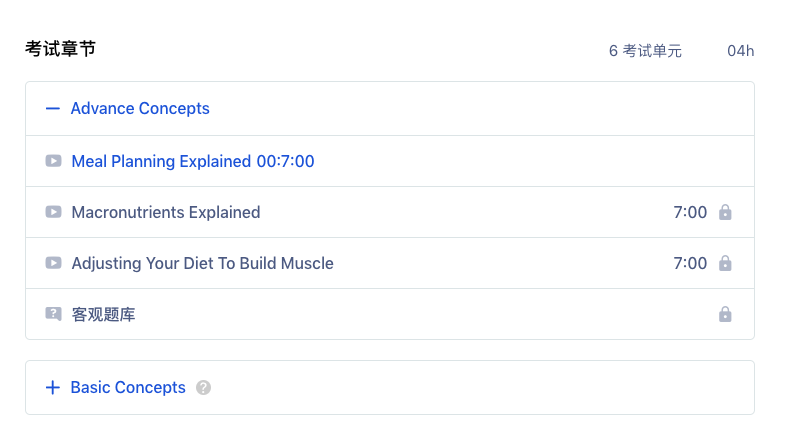Click the 7:00 duration on Macronutrients row

pos(690,212)
